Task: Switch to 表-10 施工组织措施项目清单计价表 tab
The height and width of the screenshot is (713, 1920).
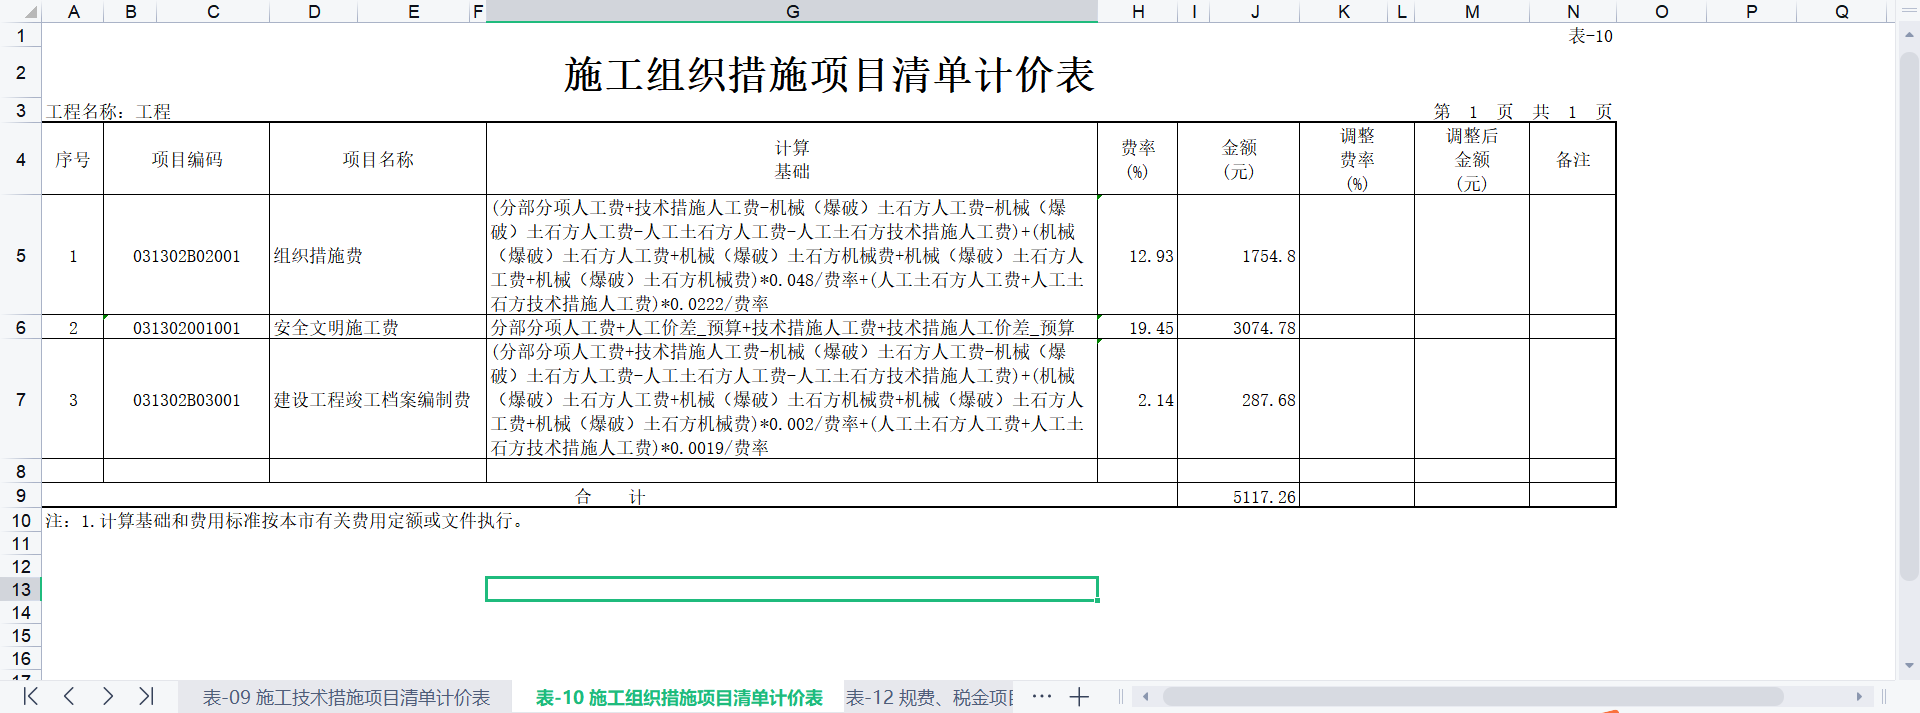Action: click(x=679, y=697)
